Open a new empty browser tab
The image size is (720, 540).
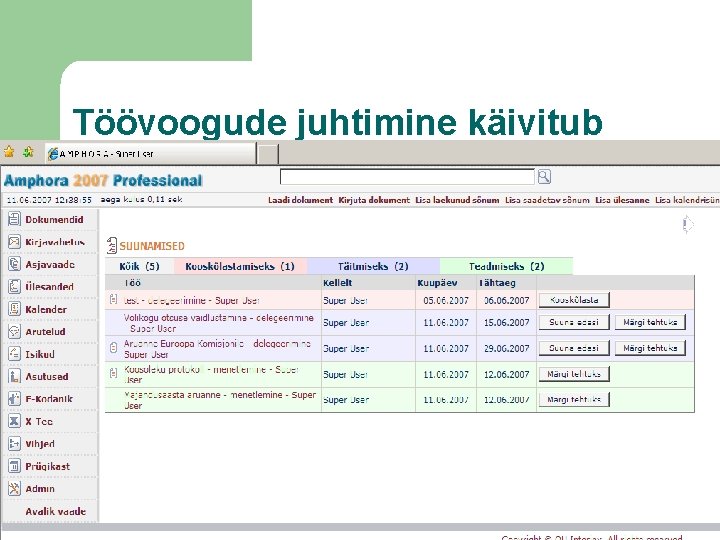[x=268, y=154]
